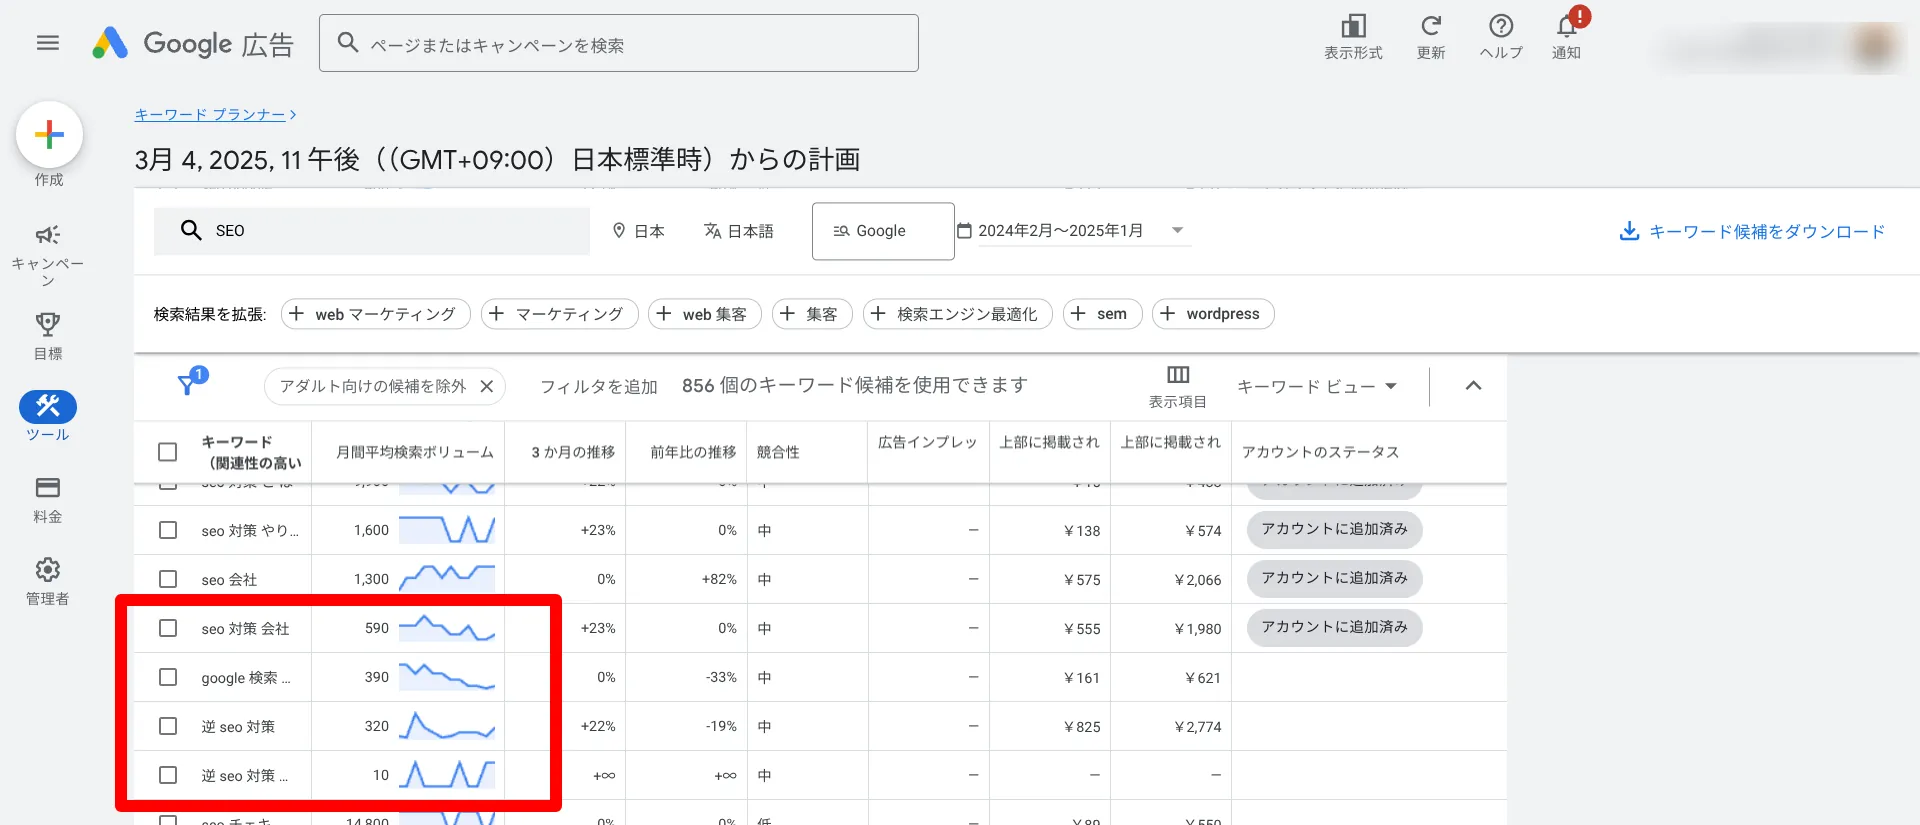The image size is (1920, 825).
Task: Open 表示形式 appearance options
Action: point(1353,38)
